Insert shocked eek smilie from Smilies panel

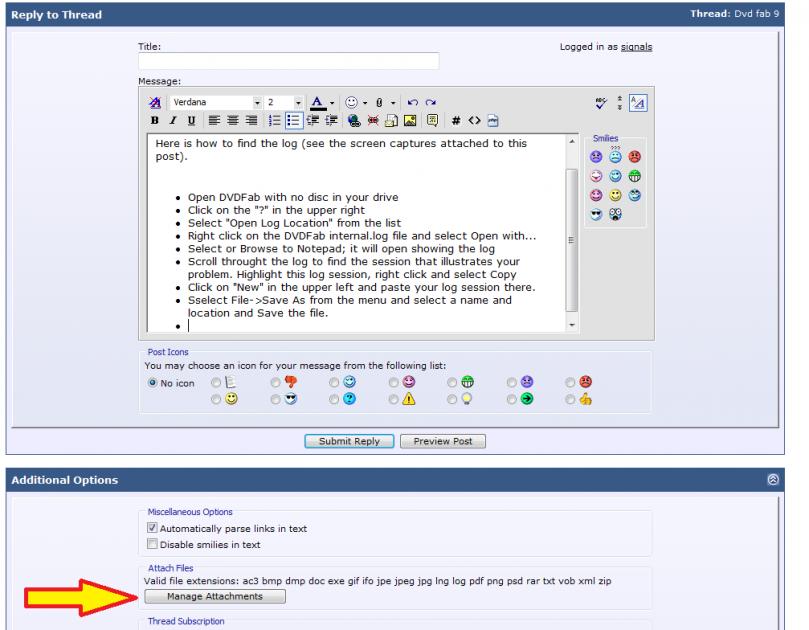615,214
